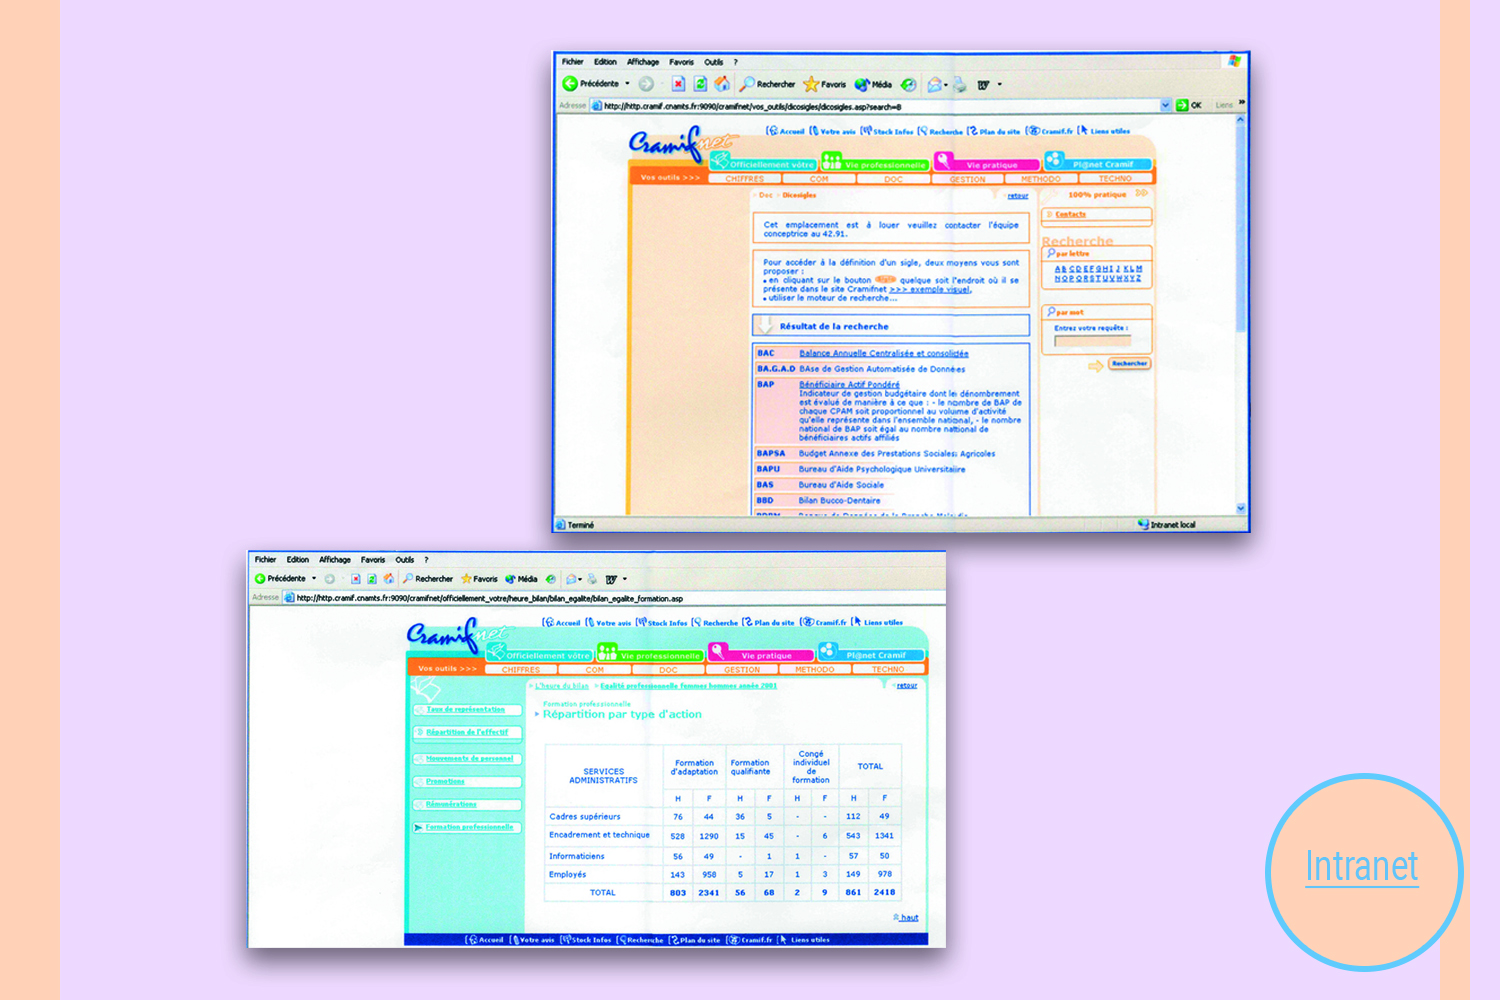
Task: Open the Formation professionnelle link in left sidebar
Action: pyautogui.click(x=469, y=827)
